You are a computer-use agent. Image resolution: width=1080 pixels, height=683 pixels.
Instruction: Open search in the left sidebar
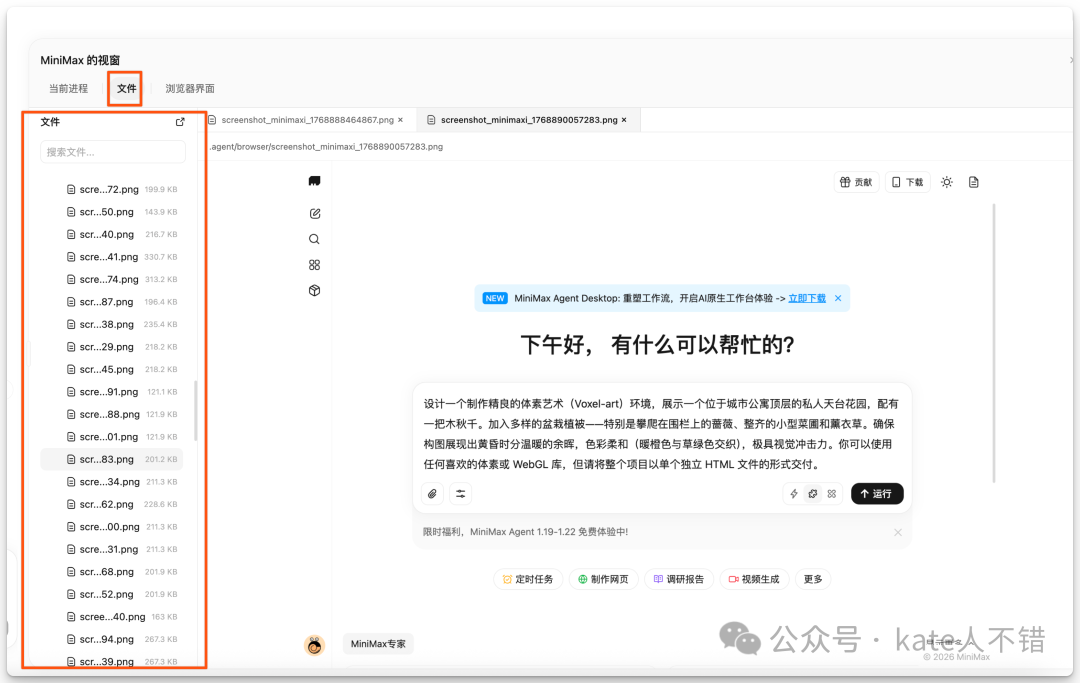click(314, 238)
